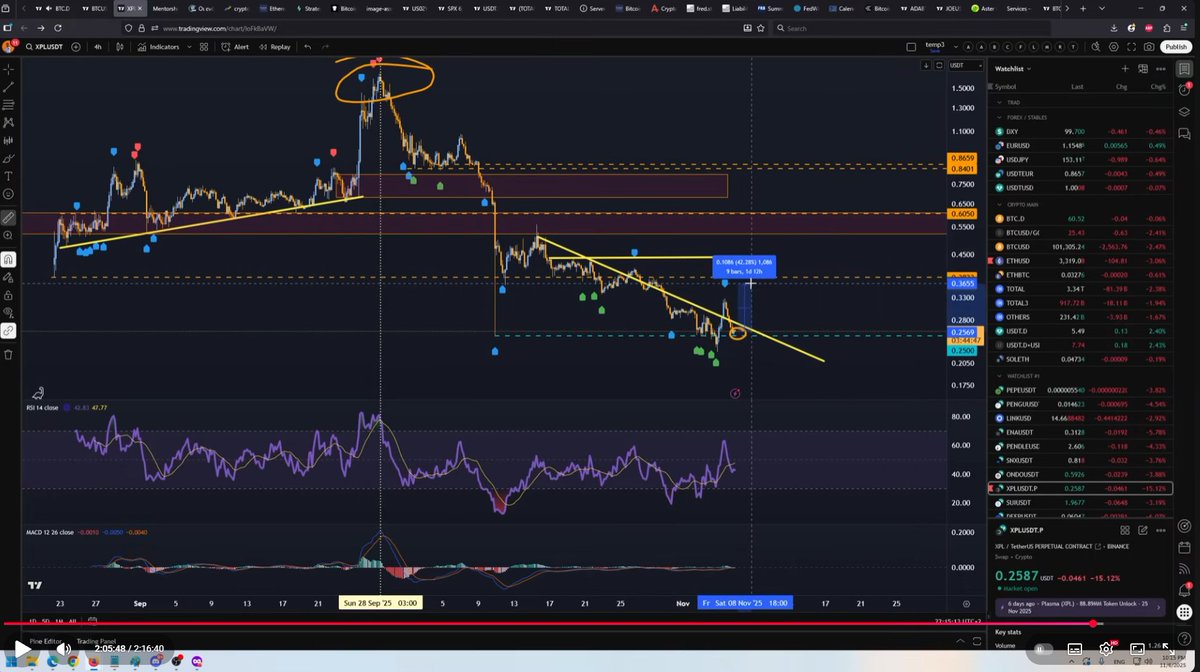Open the Watchlist name dropdown

click(x=1014, y=69)
